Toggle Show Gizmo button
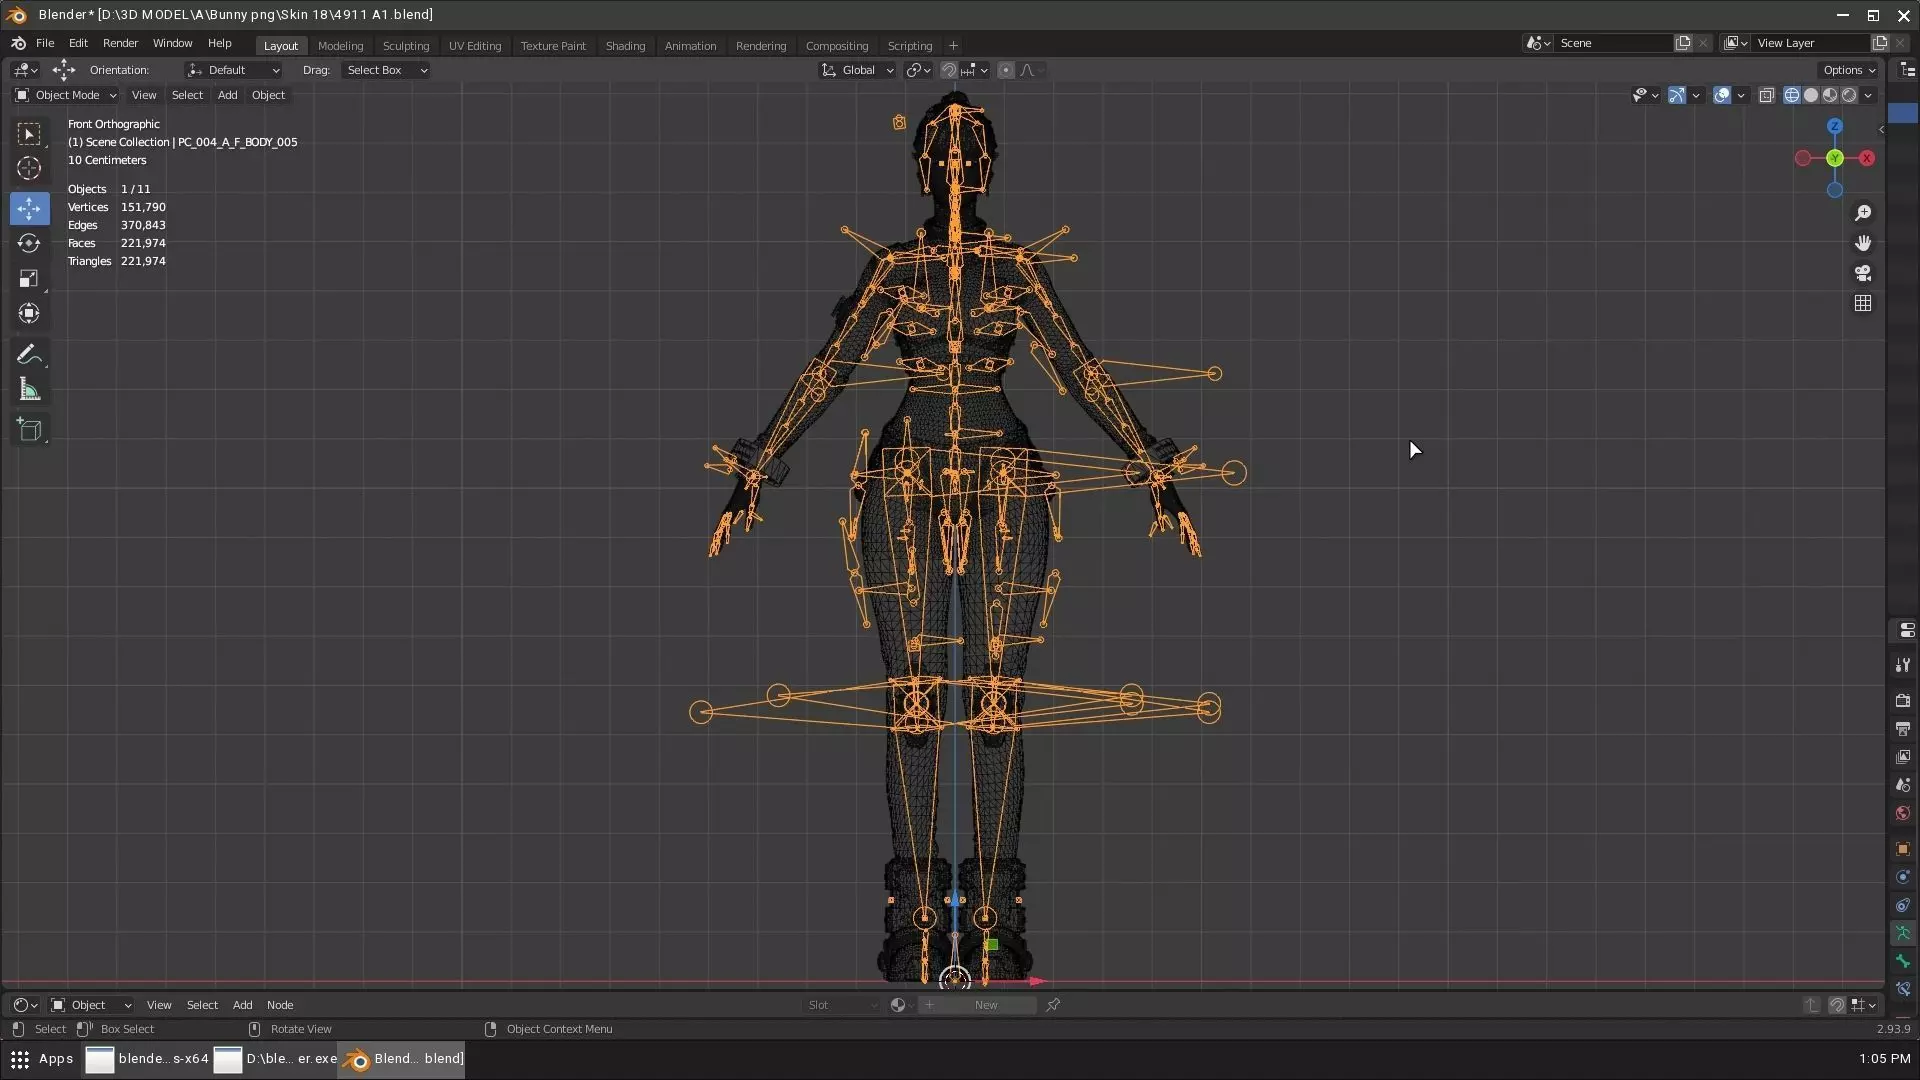 tap(1677, 95)
